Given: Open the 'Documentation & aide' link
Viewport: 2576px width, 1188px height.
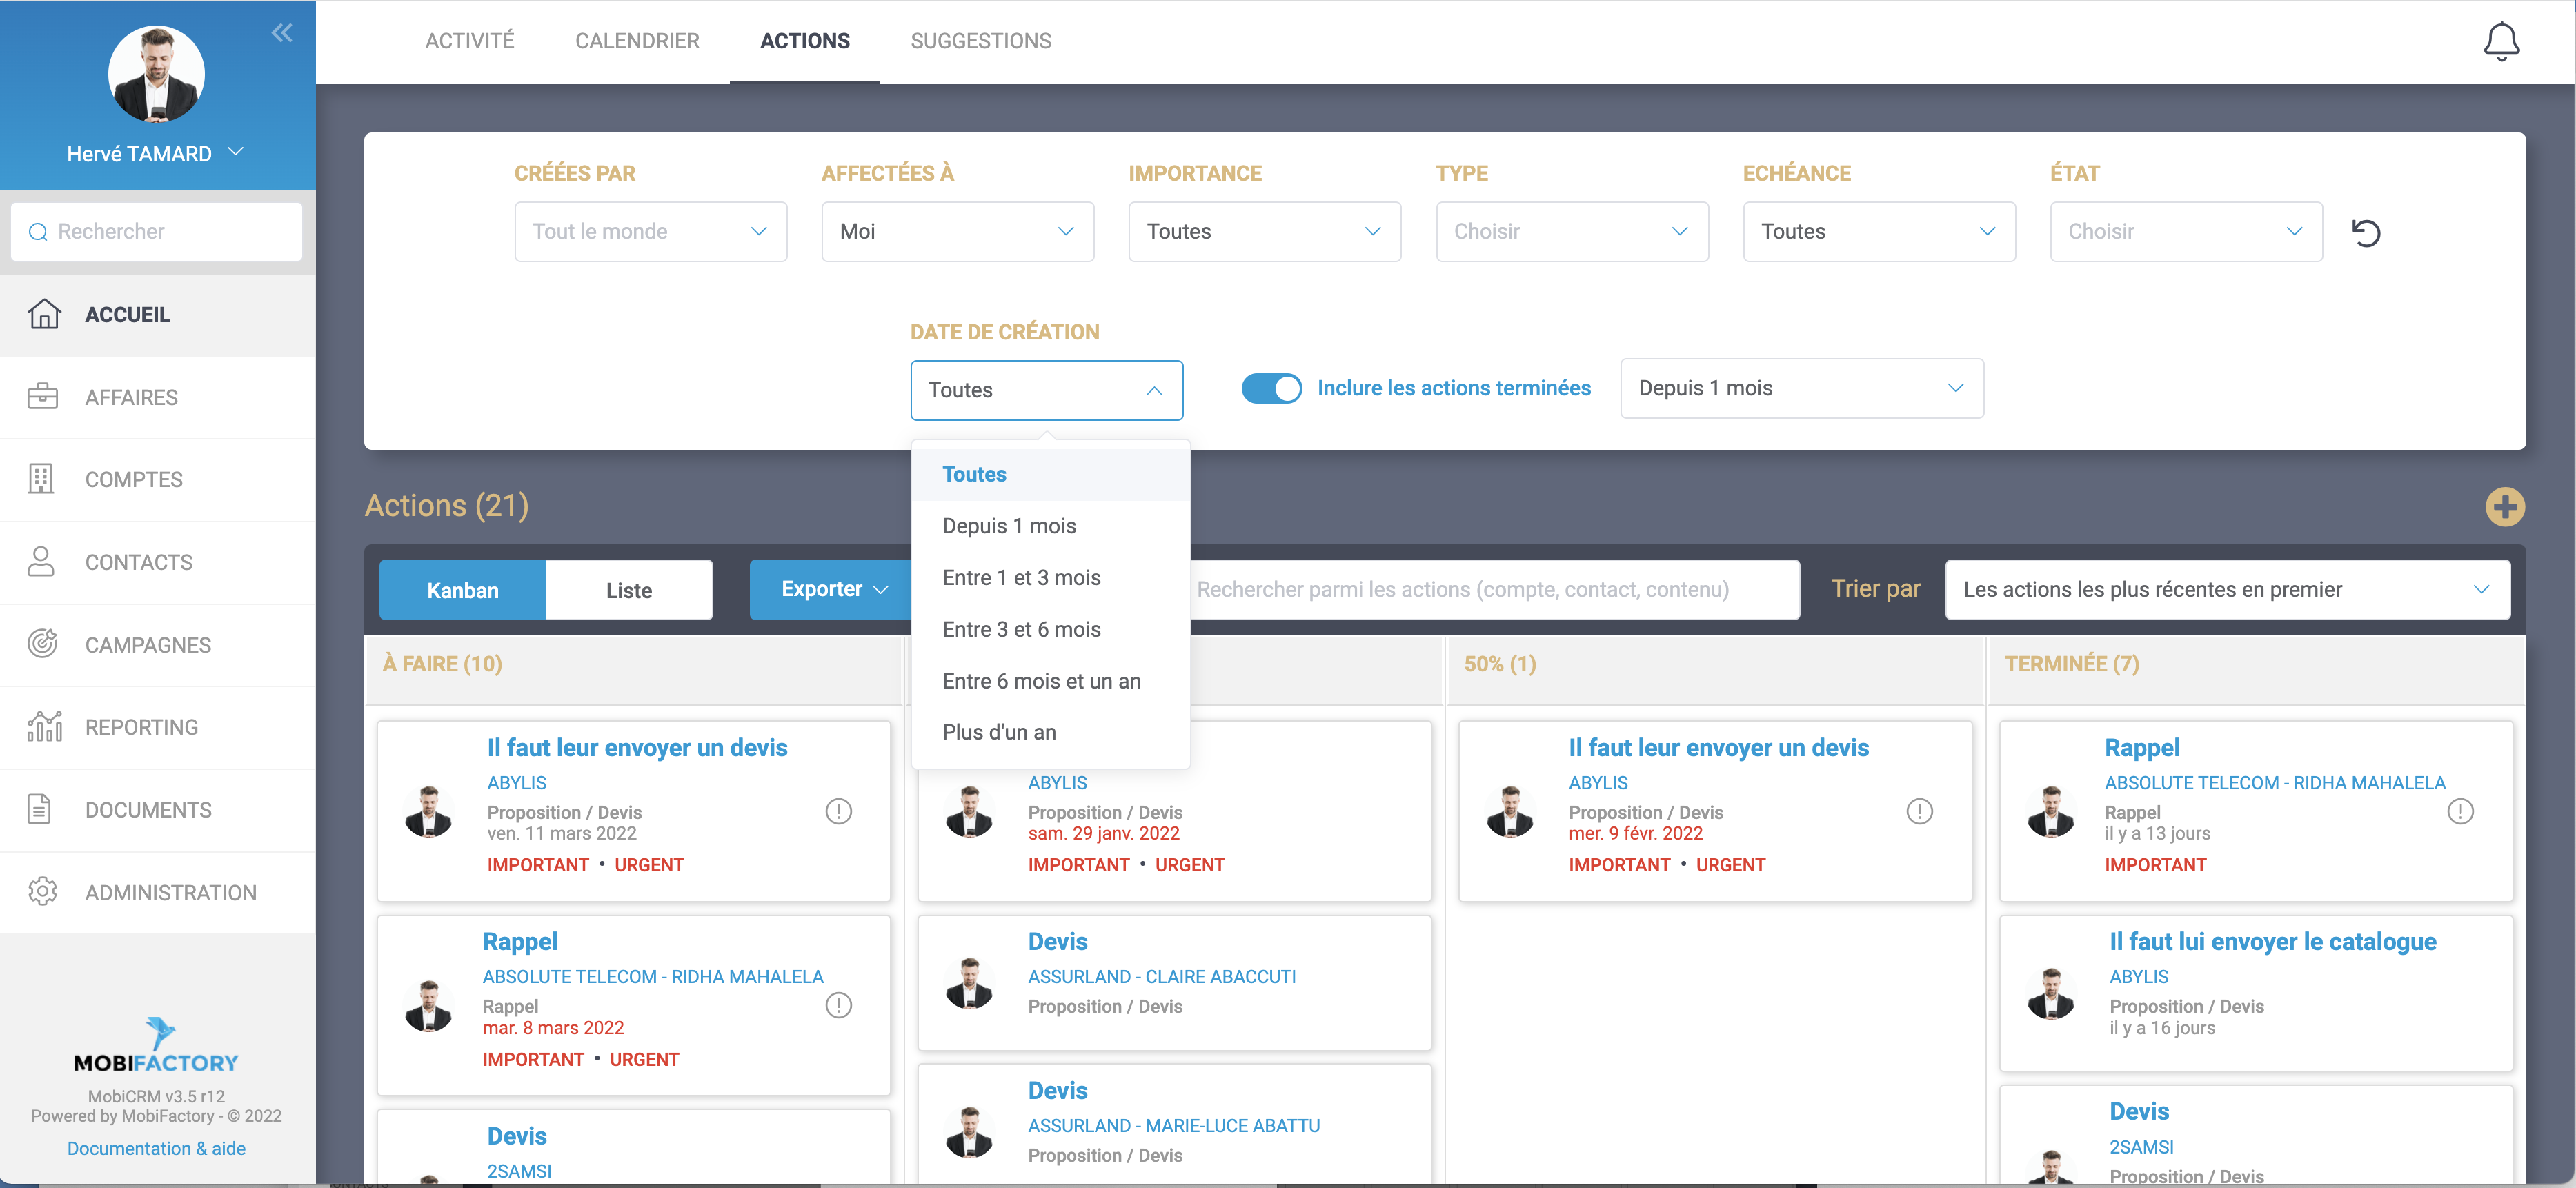Looking at the screenshot, I should coord(156,1148).
